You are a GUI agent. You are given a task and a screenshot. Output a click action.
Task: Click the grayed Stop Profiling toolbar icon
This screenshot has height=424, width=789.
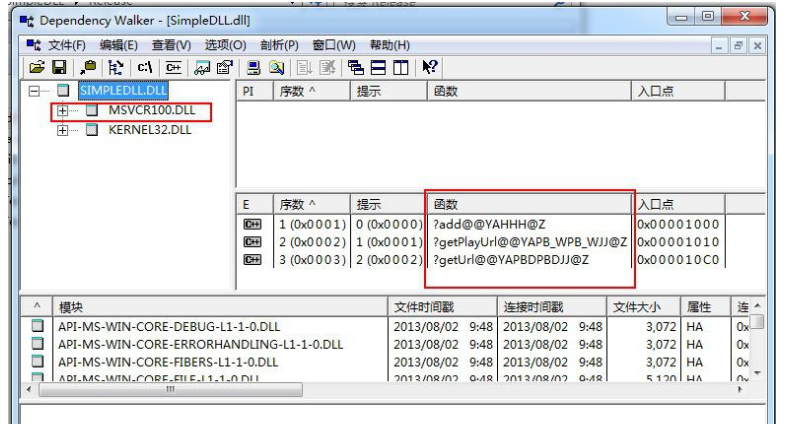pos(327,67)
